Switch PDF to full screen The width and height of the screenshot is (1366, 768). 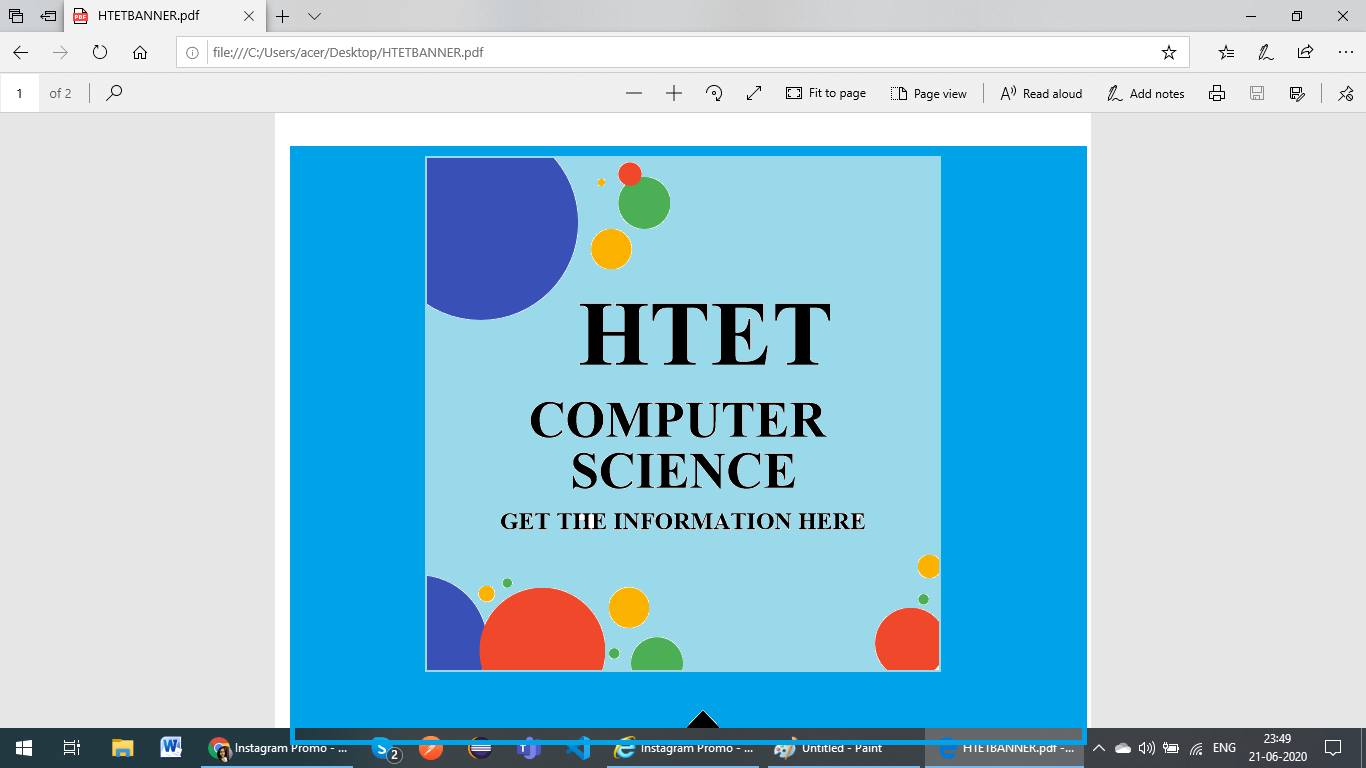(x=754, y=93)
